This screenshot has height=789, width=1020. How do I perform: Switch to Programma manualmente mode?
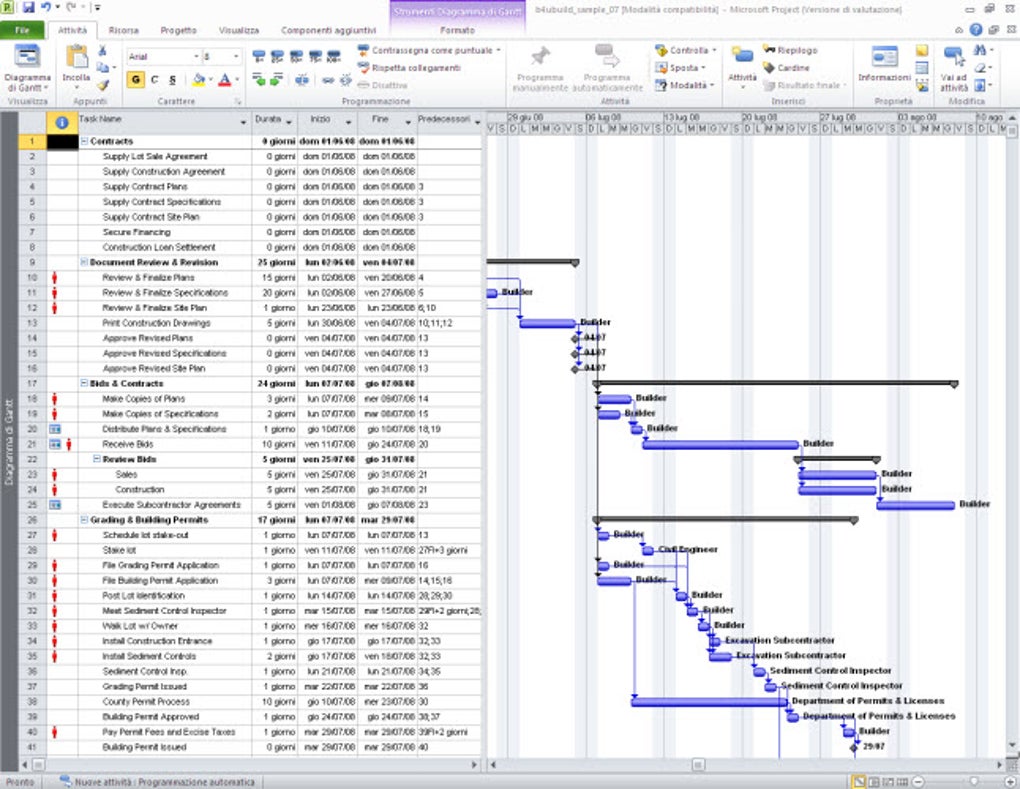(540, 68)
